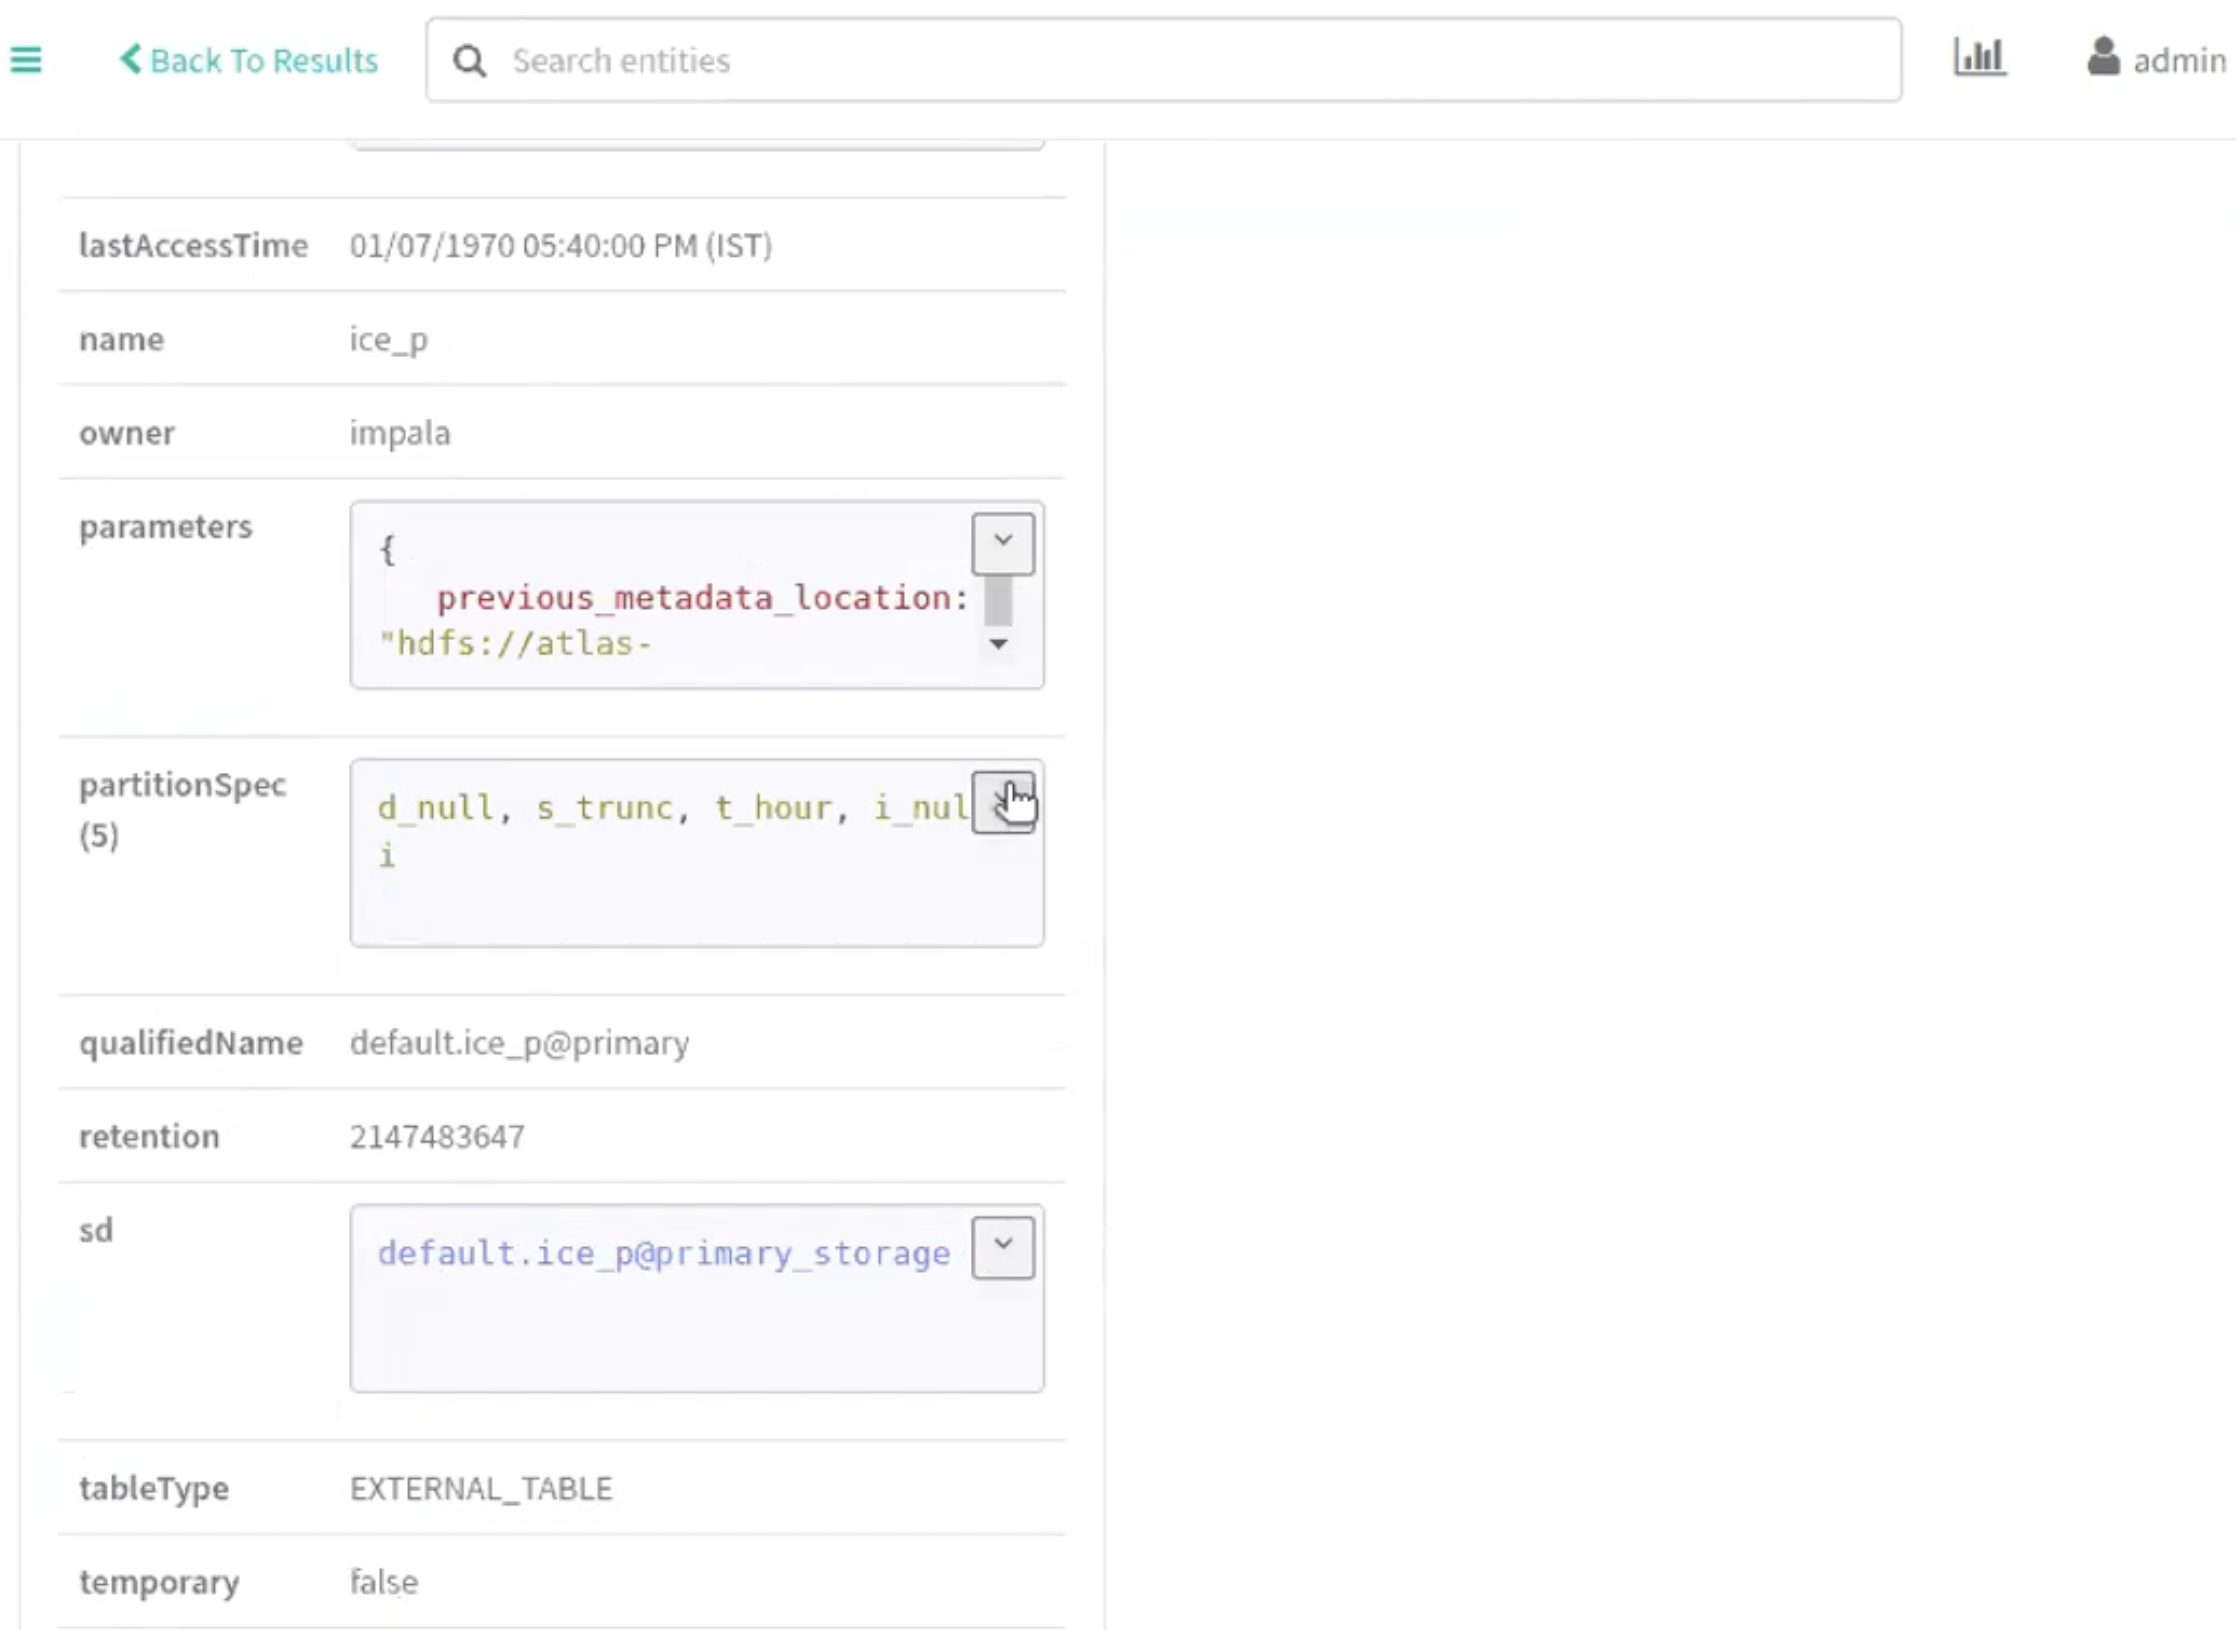This screenshot has width=2236, height=1630.
Task: Click the admin user icon
Action: tap(2103, 57)
